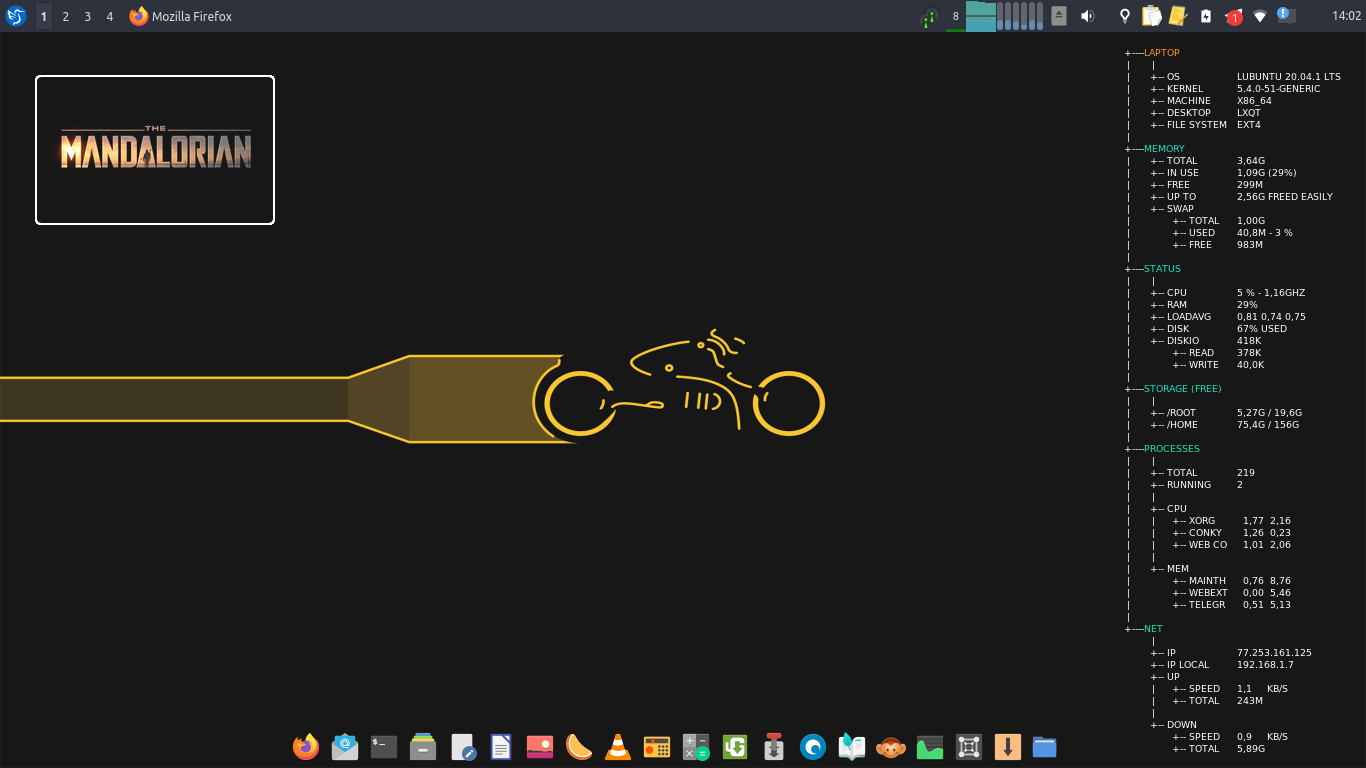This screenshot has width=1366, height=768.
Task: Open the notification icon with blue exclamation
Action: pos(1286,15)
